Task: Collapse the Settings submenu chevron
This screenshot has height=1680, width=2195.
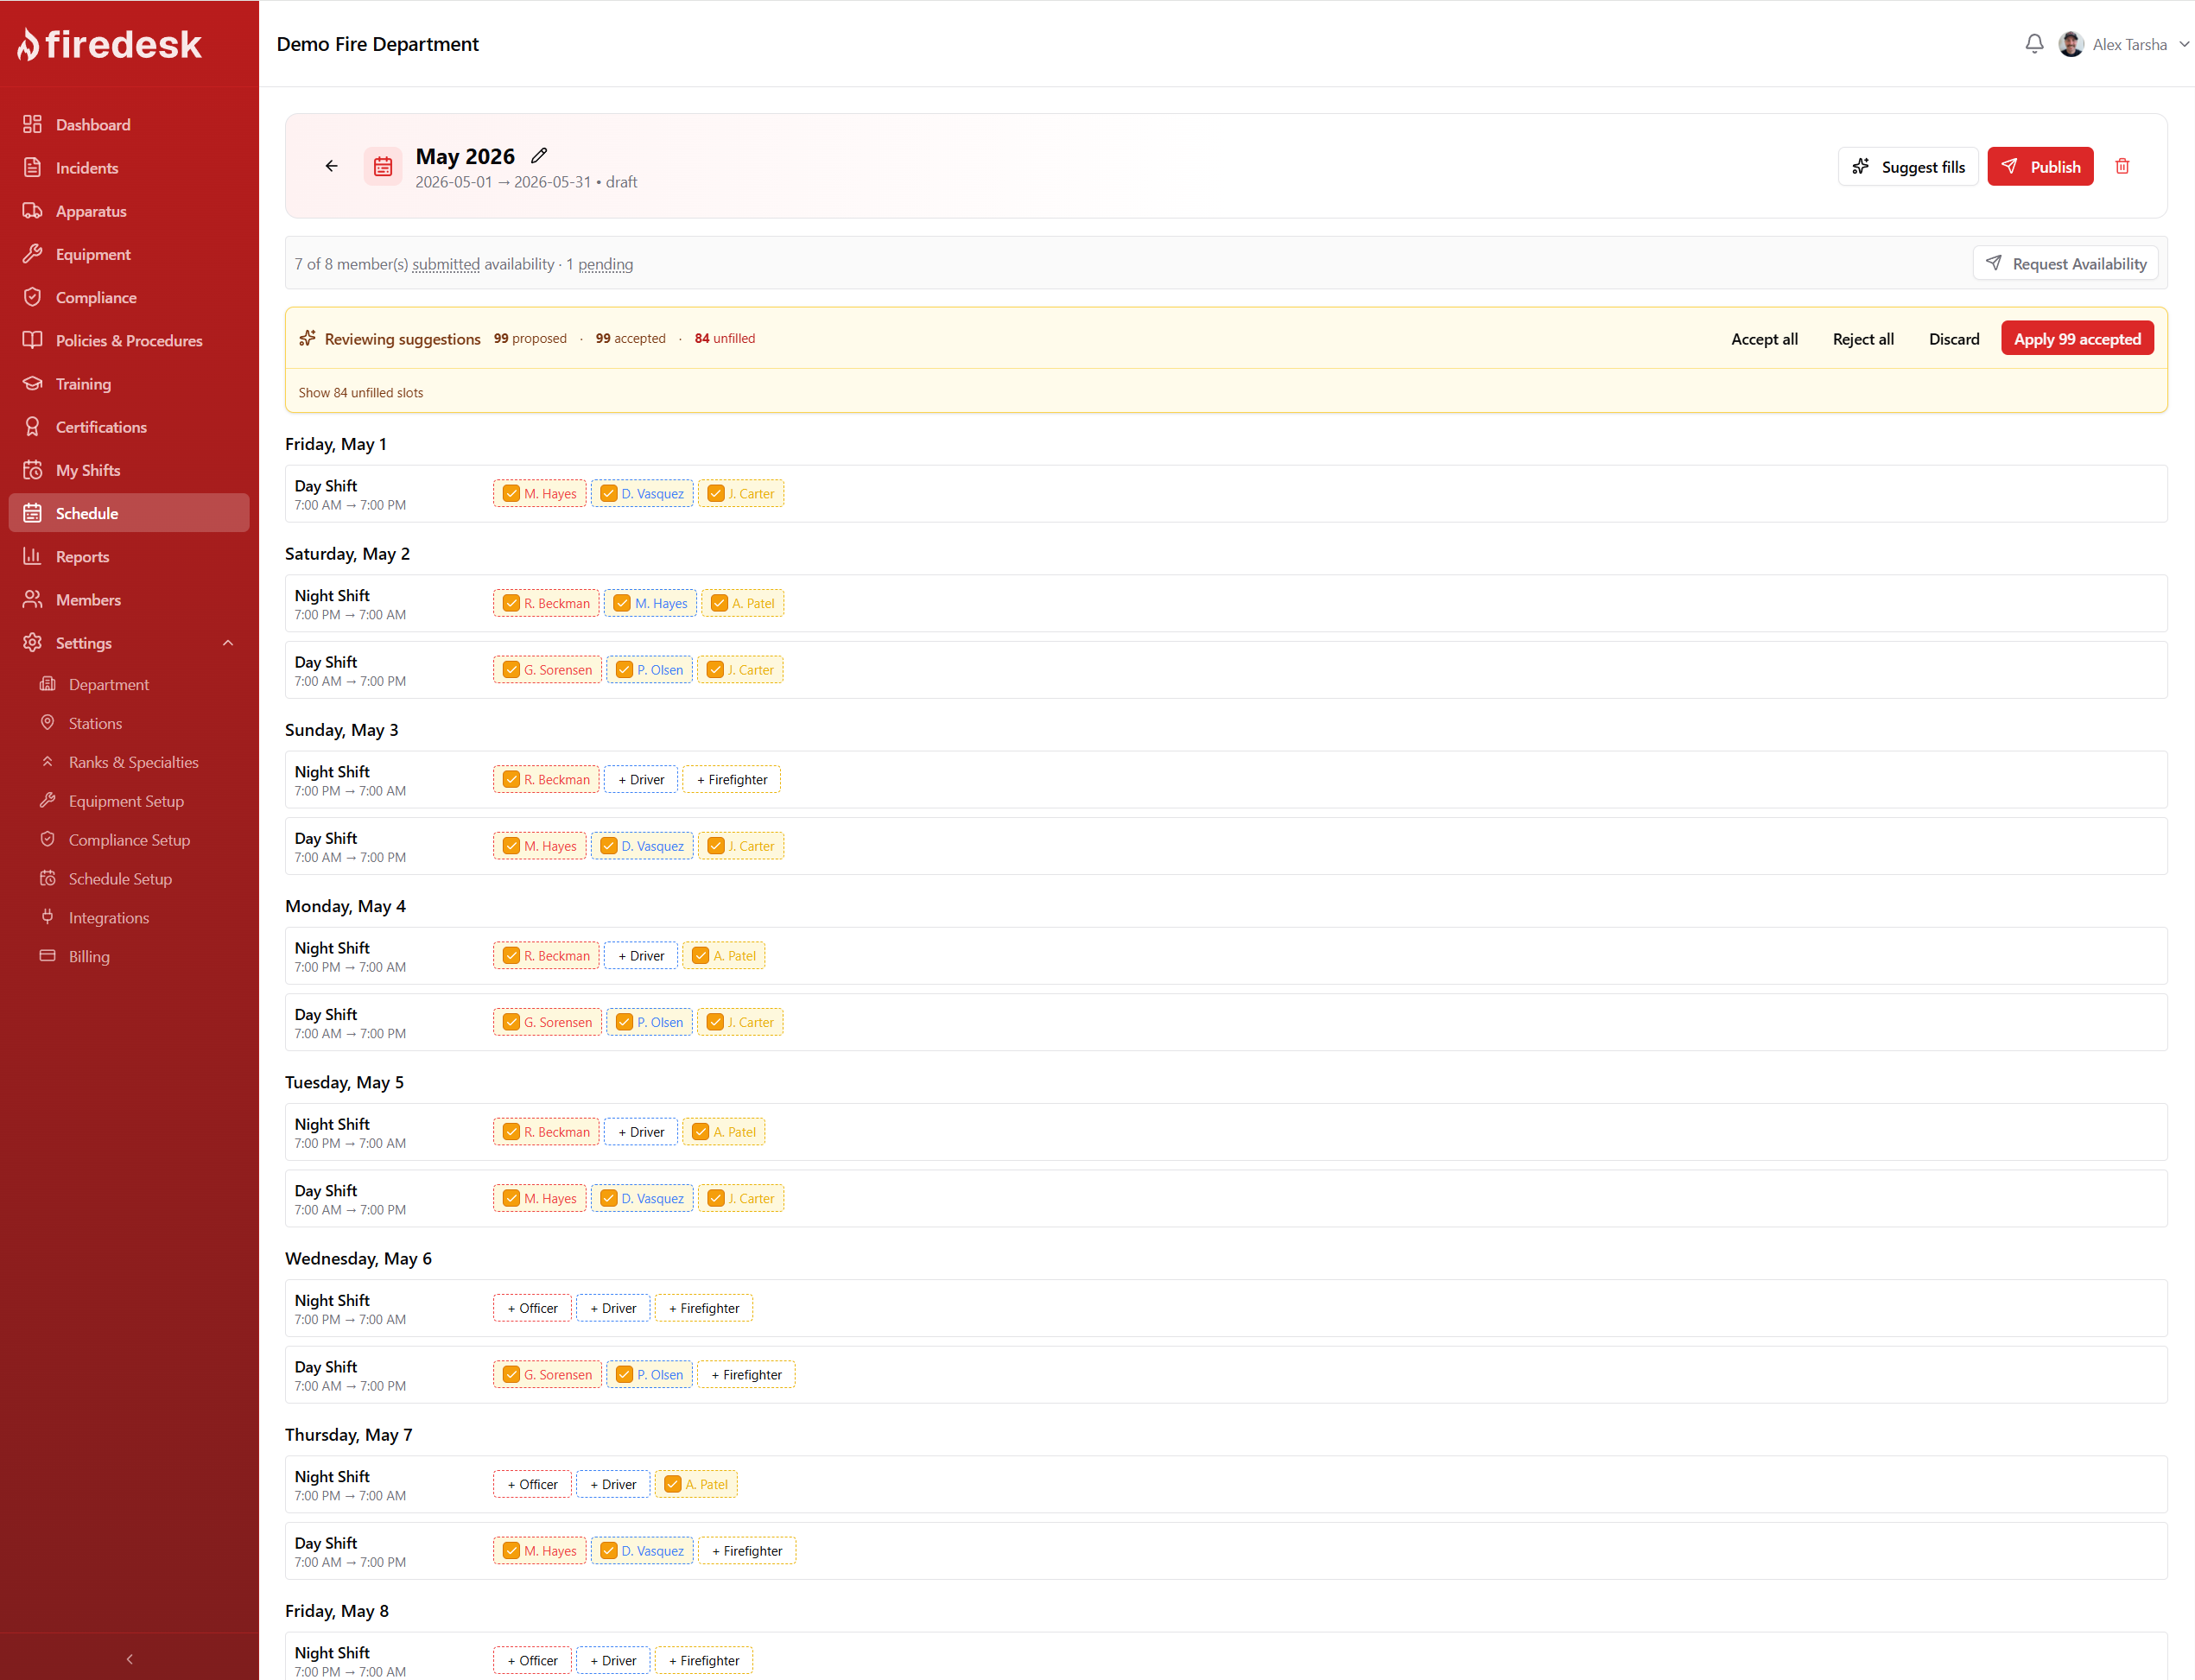Action: pyautogui.click(x=228, y=643)
